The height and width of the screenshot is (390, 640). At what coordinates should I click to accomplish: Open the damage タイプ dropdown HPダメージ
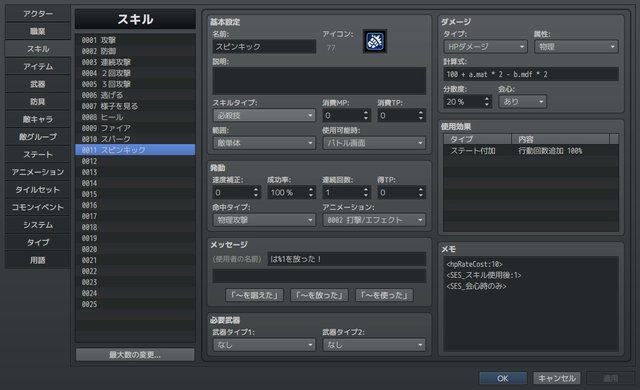point(485,47)
